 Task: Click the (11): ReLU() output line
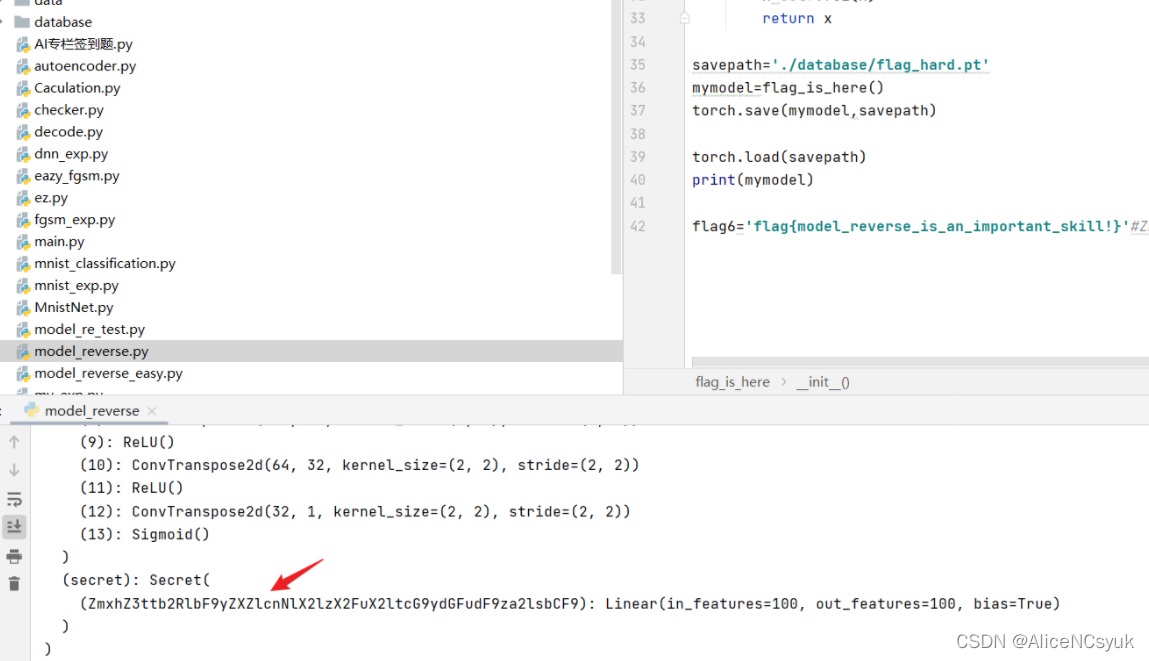point(131,488)
